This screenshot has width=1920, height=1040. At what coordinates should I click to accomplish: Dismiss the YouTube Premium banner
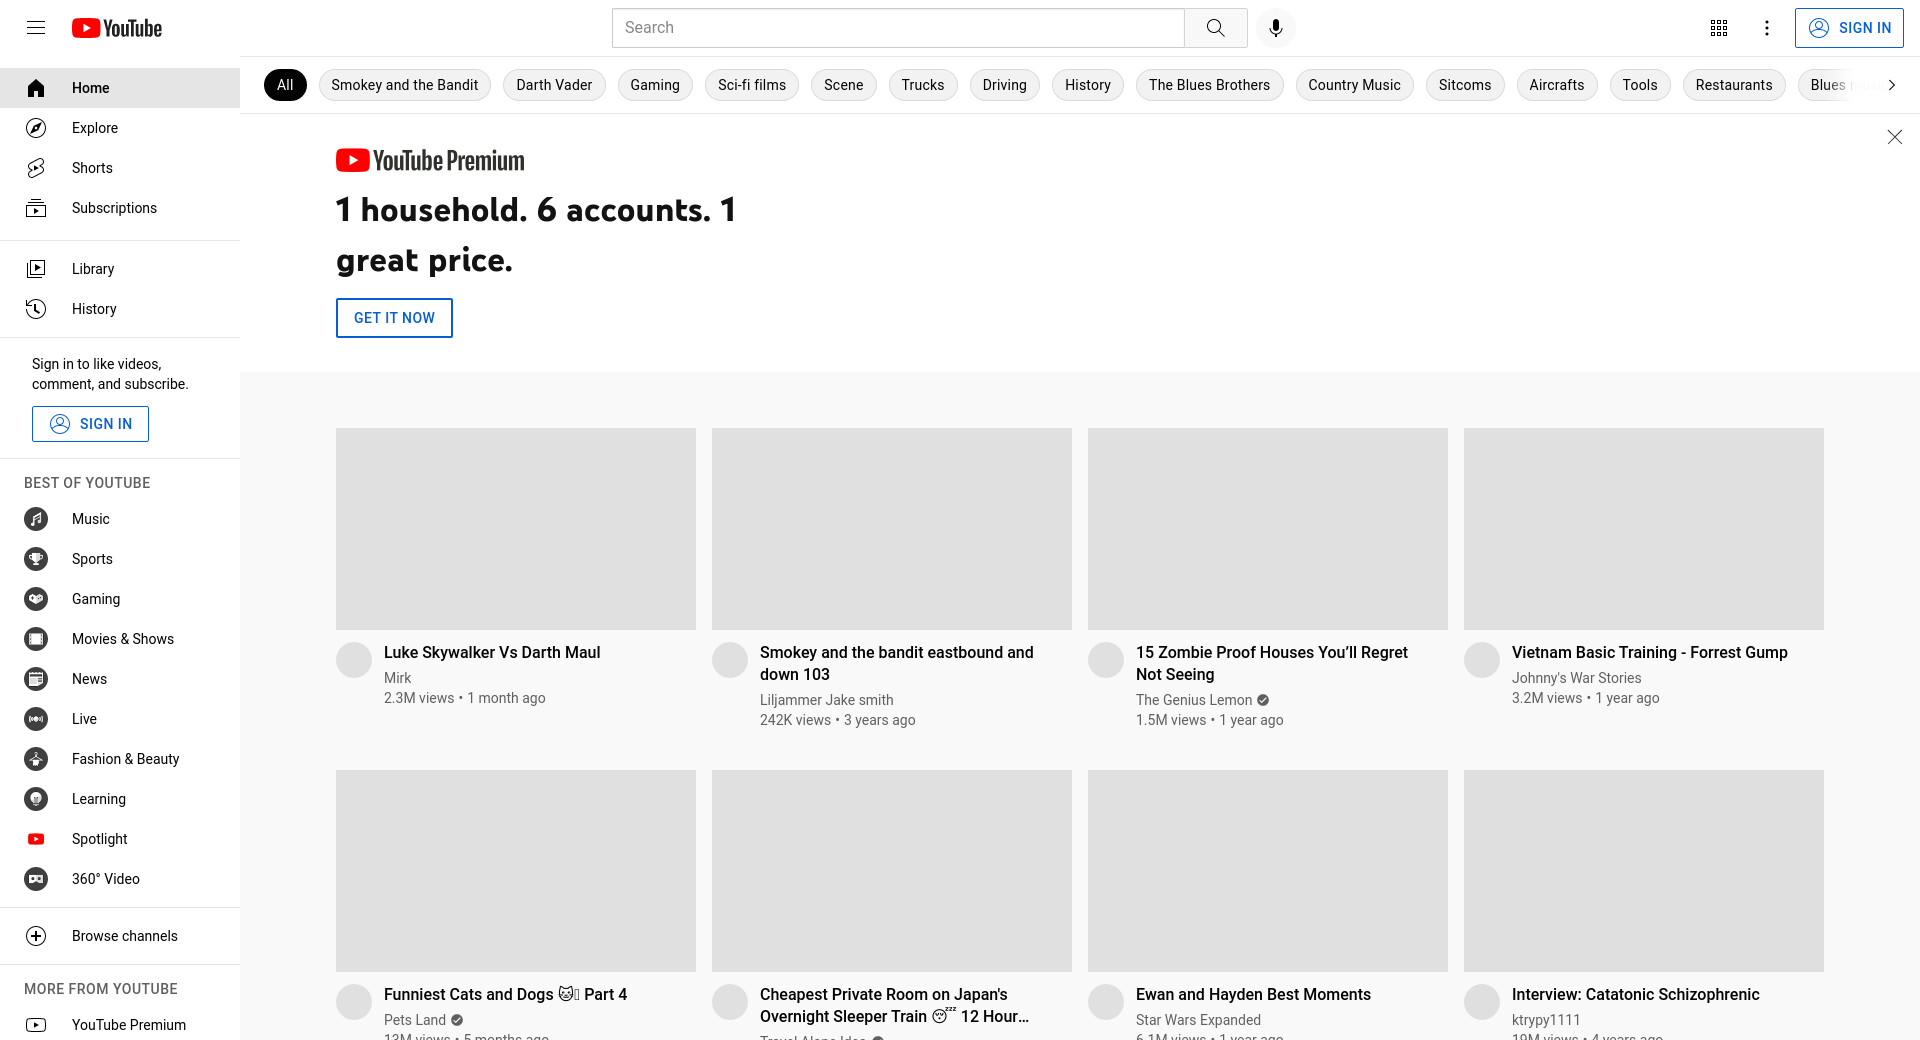[x=1894, y=137]
